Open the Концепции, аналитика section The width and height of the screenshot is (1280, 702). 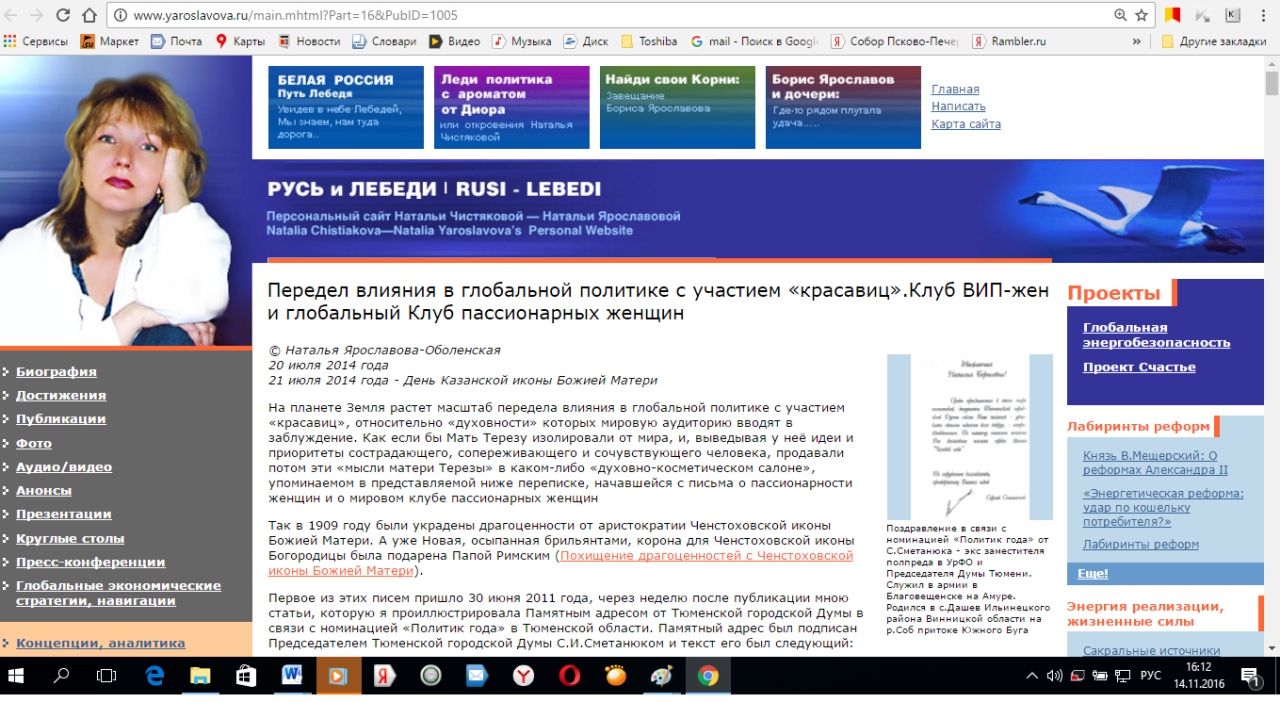click(x=100, y=643)
